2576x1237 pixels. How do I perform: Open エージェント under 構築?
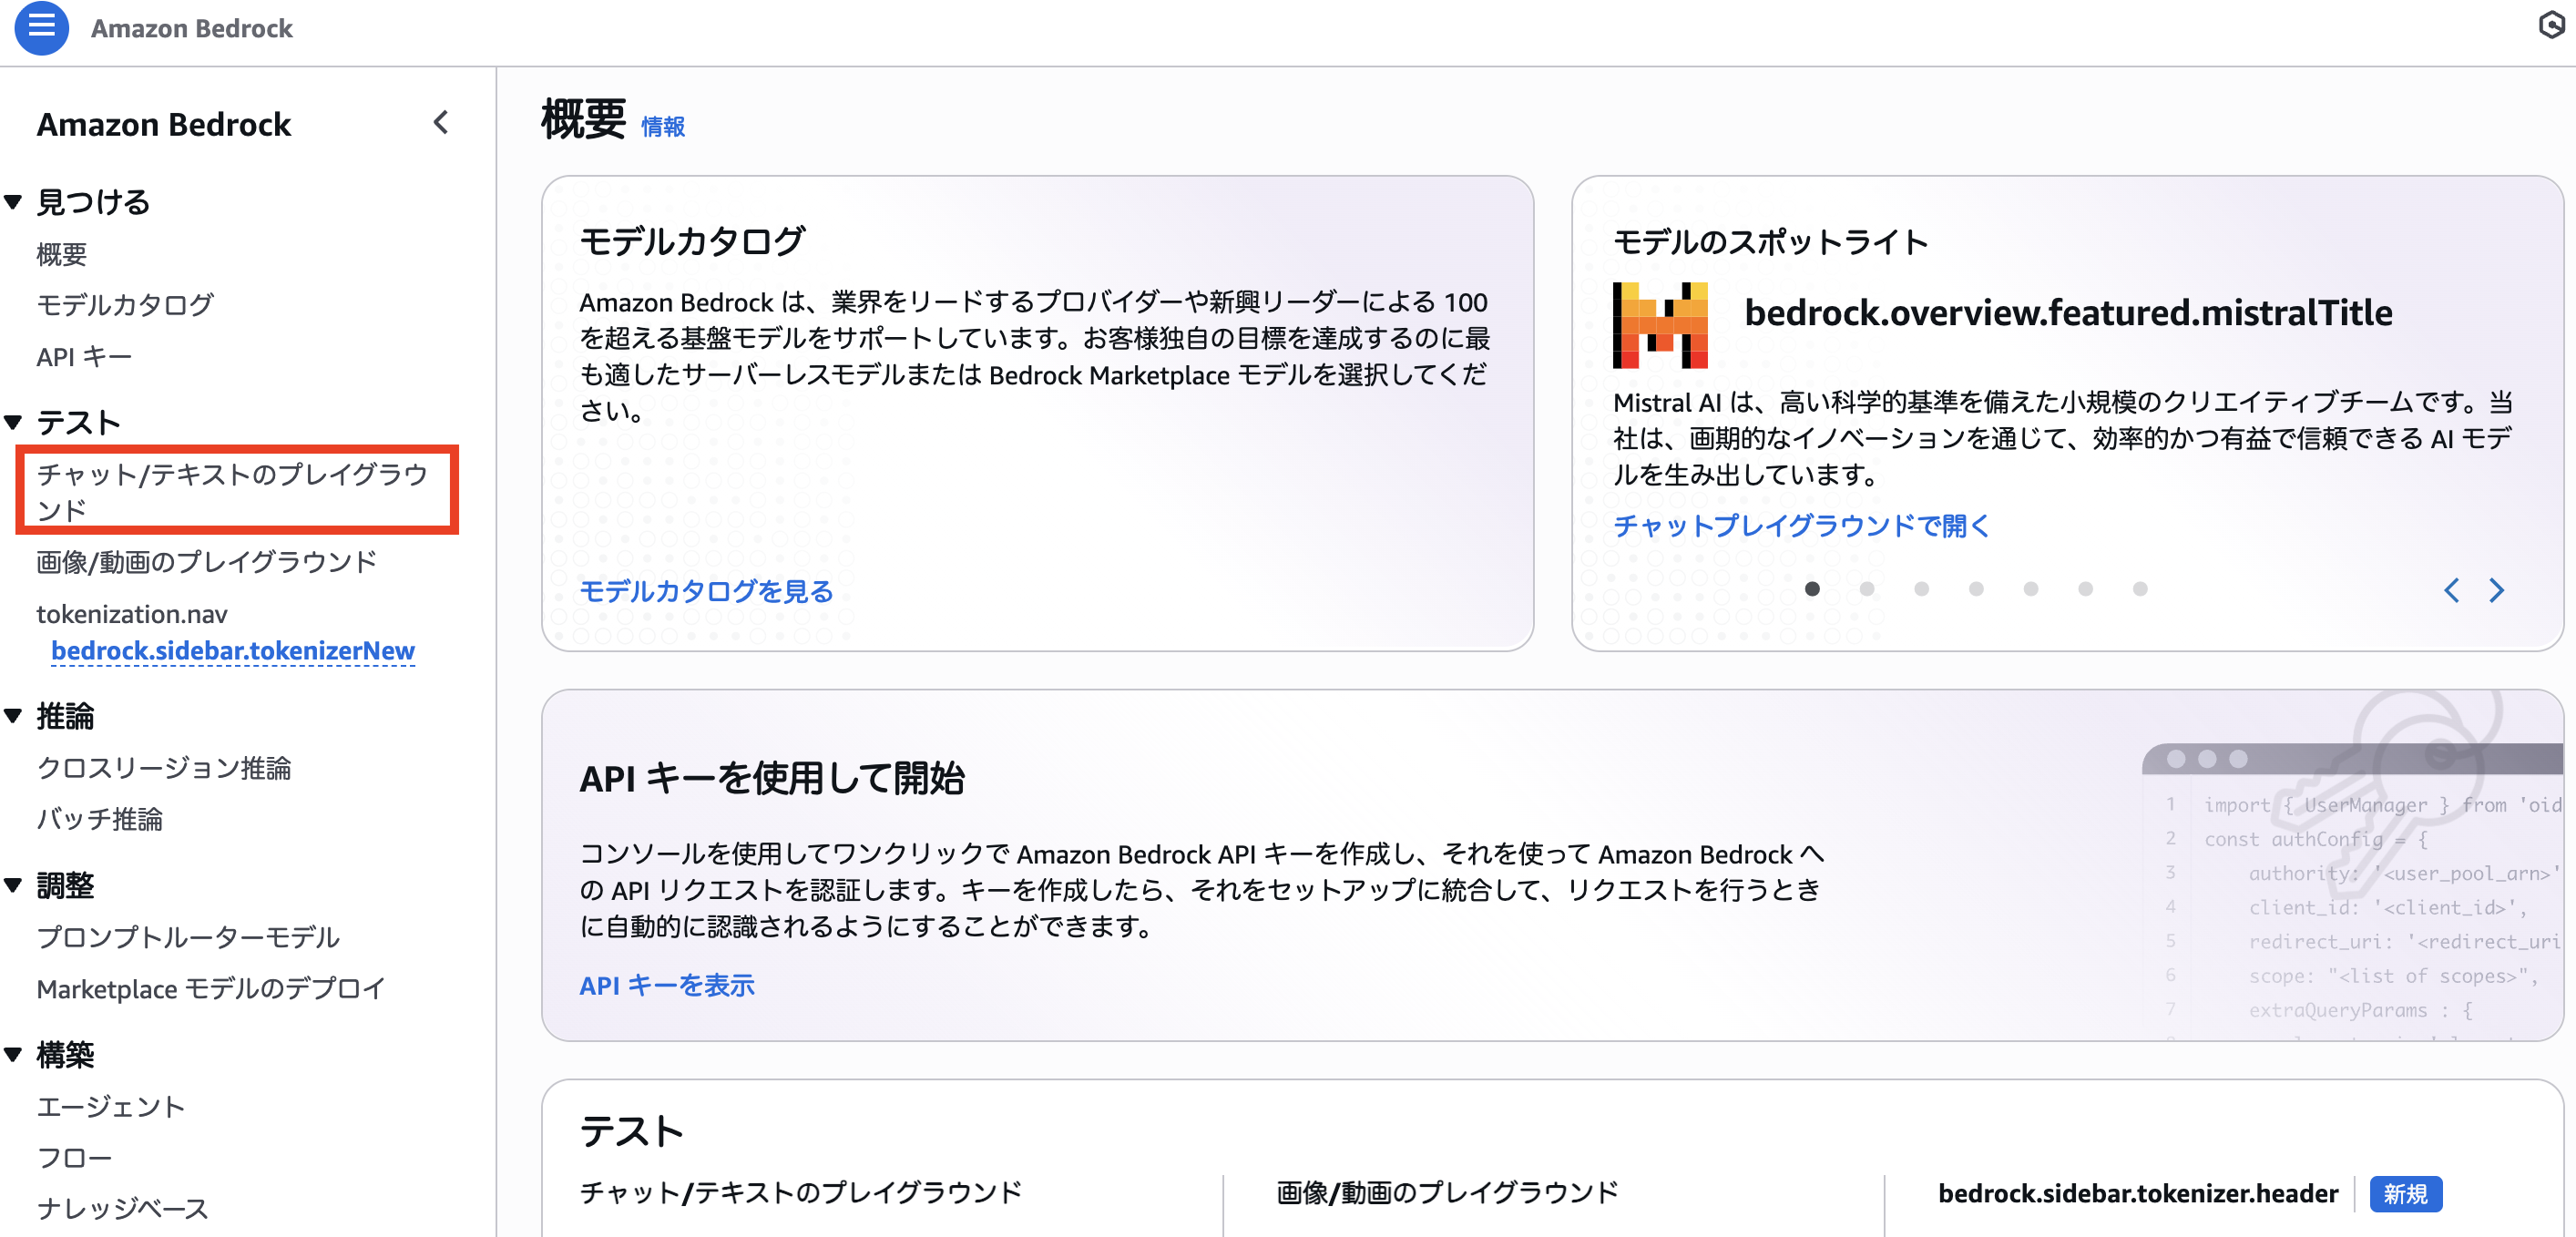click(110, 1106)
